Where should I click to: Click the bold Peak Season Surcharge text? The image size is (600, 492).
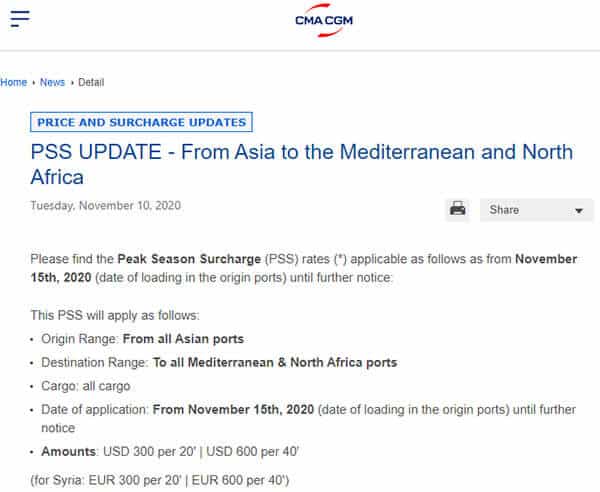click(x=189, y=259)
